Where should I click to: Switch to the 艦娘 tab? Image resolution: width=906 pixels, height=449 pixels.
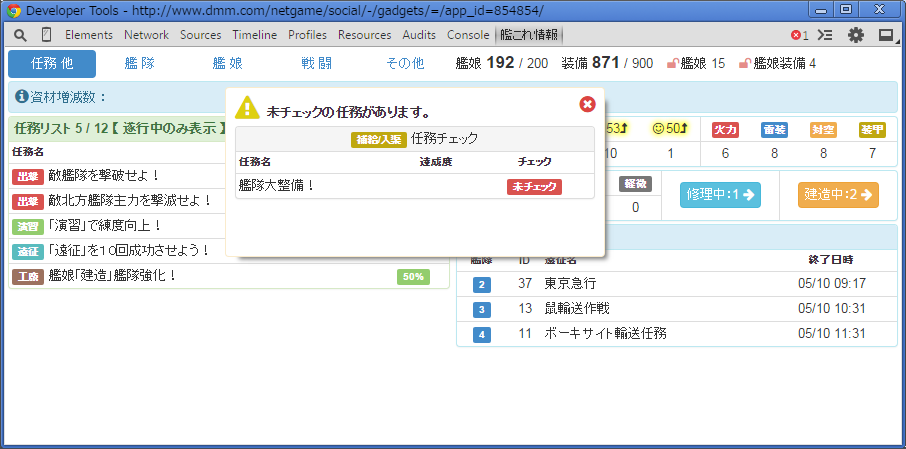(x=228, y=64)
